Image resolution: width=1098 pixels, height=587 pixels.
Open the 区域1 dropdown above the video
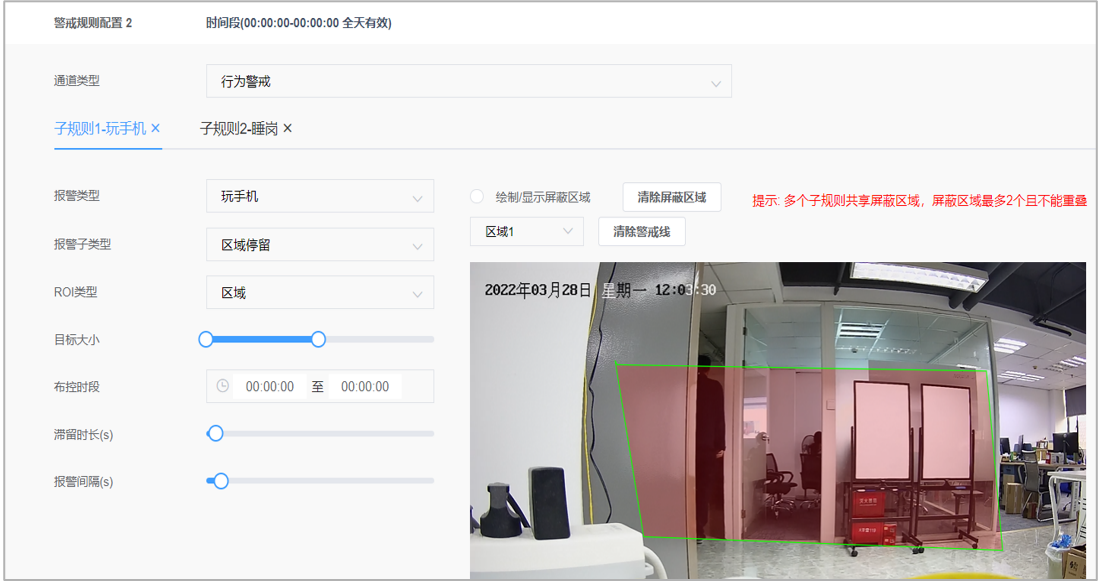527,232
